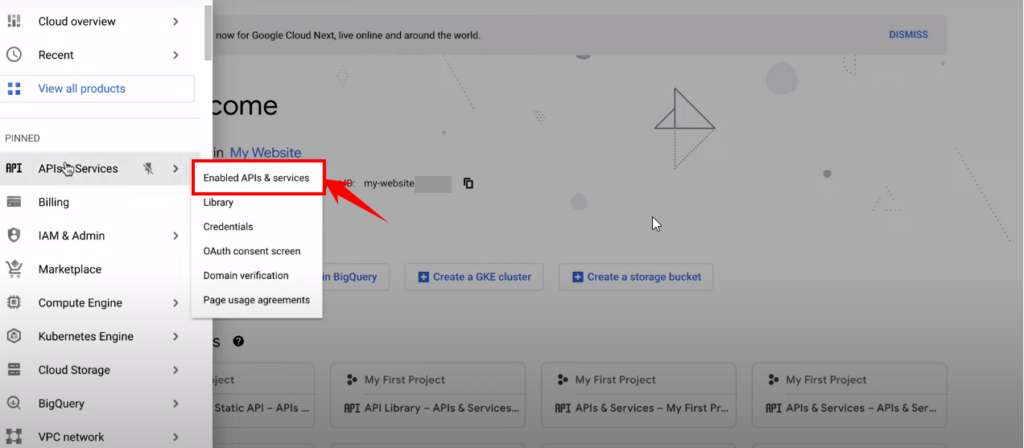Click the Cloud overview icon
Viewport: 1024px width, 448px height.
[14, 21]
